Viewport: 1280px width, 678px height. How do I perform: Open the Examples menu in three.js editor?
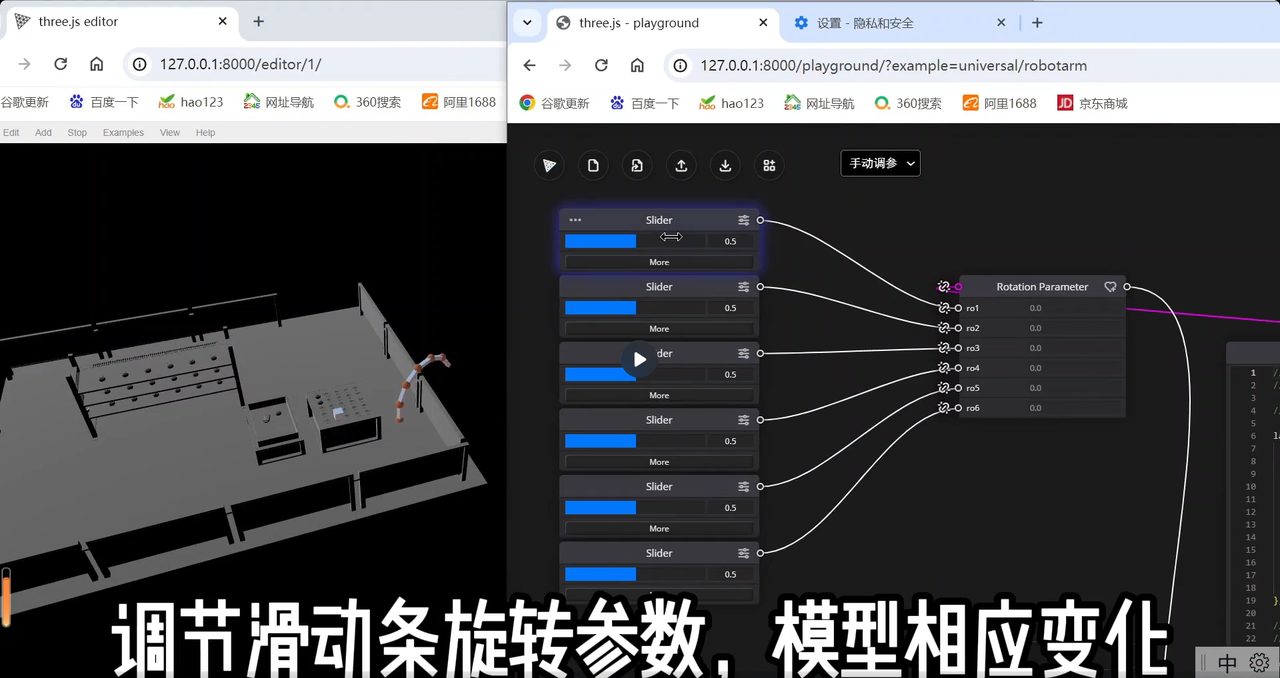click(123, 132)
